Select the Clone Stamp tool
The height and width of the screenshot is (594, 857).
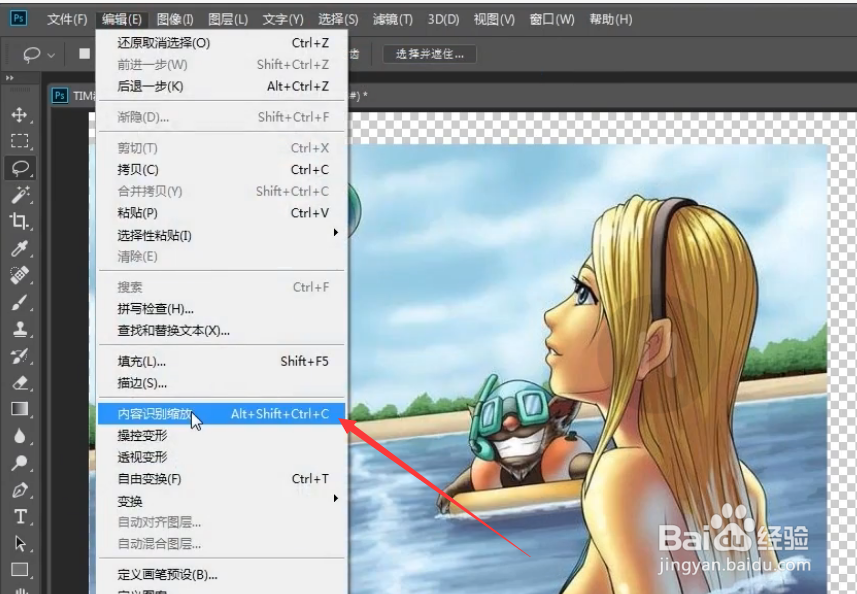tap(20, 328)
